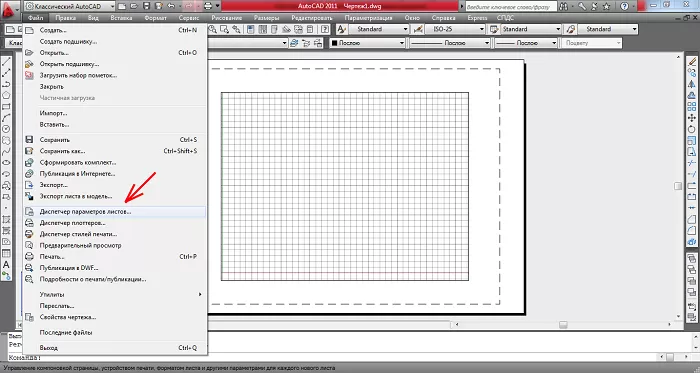The height and width of the screenshot is (373, 700).
Task: Open the Формат menu
Action: [155, 18]
